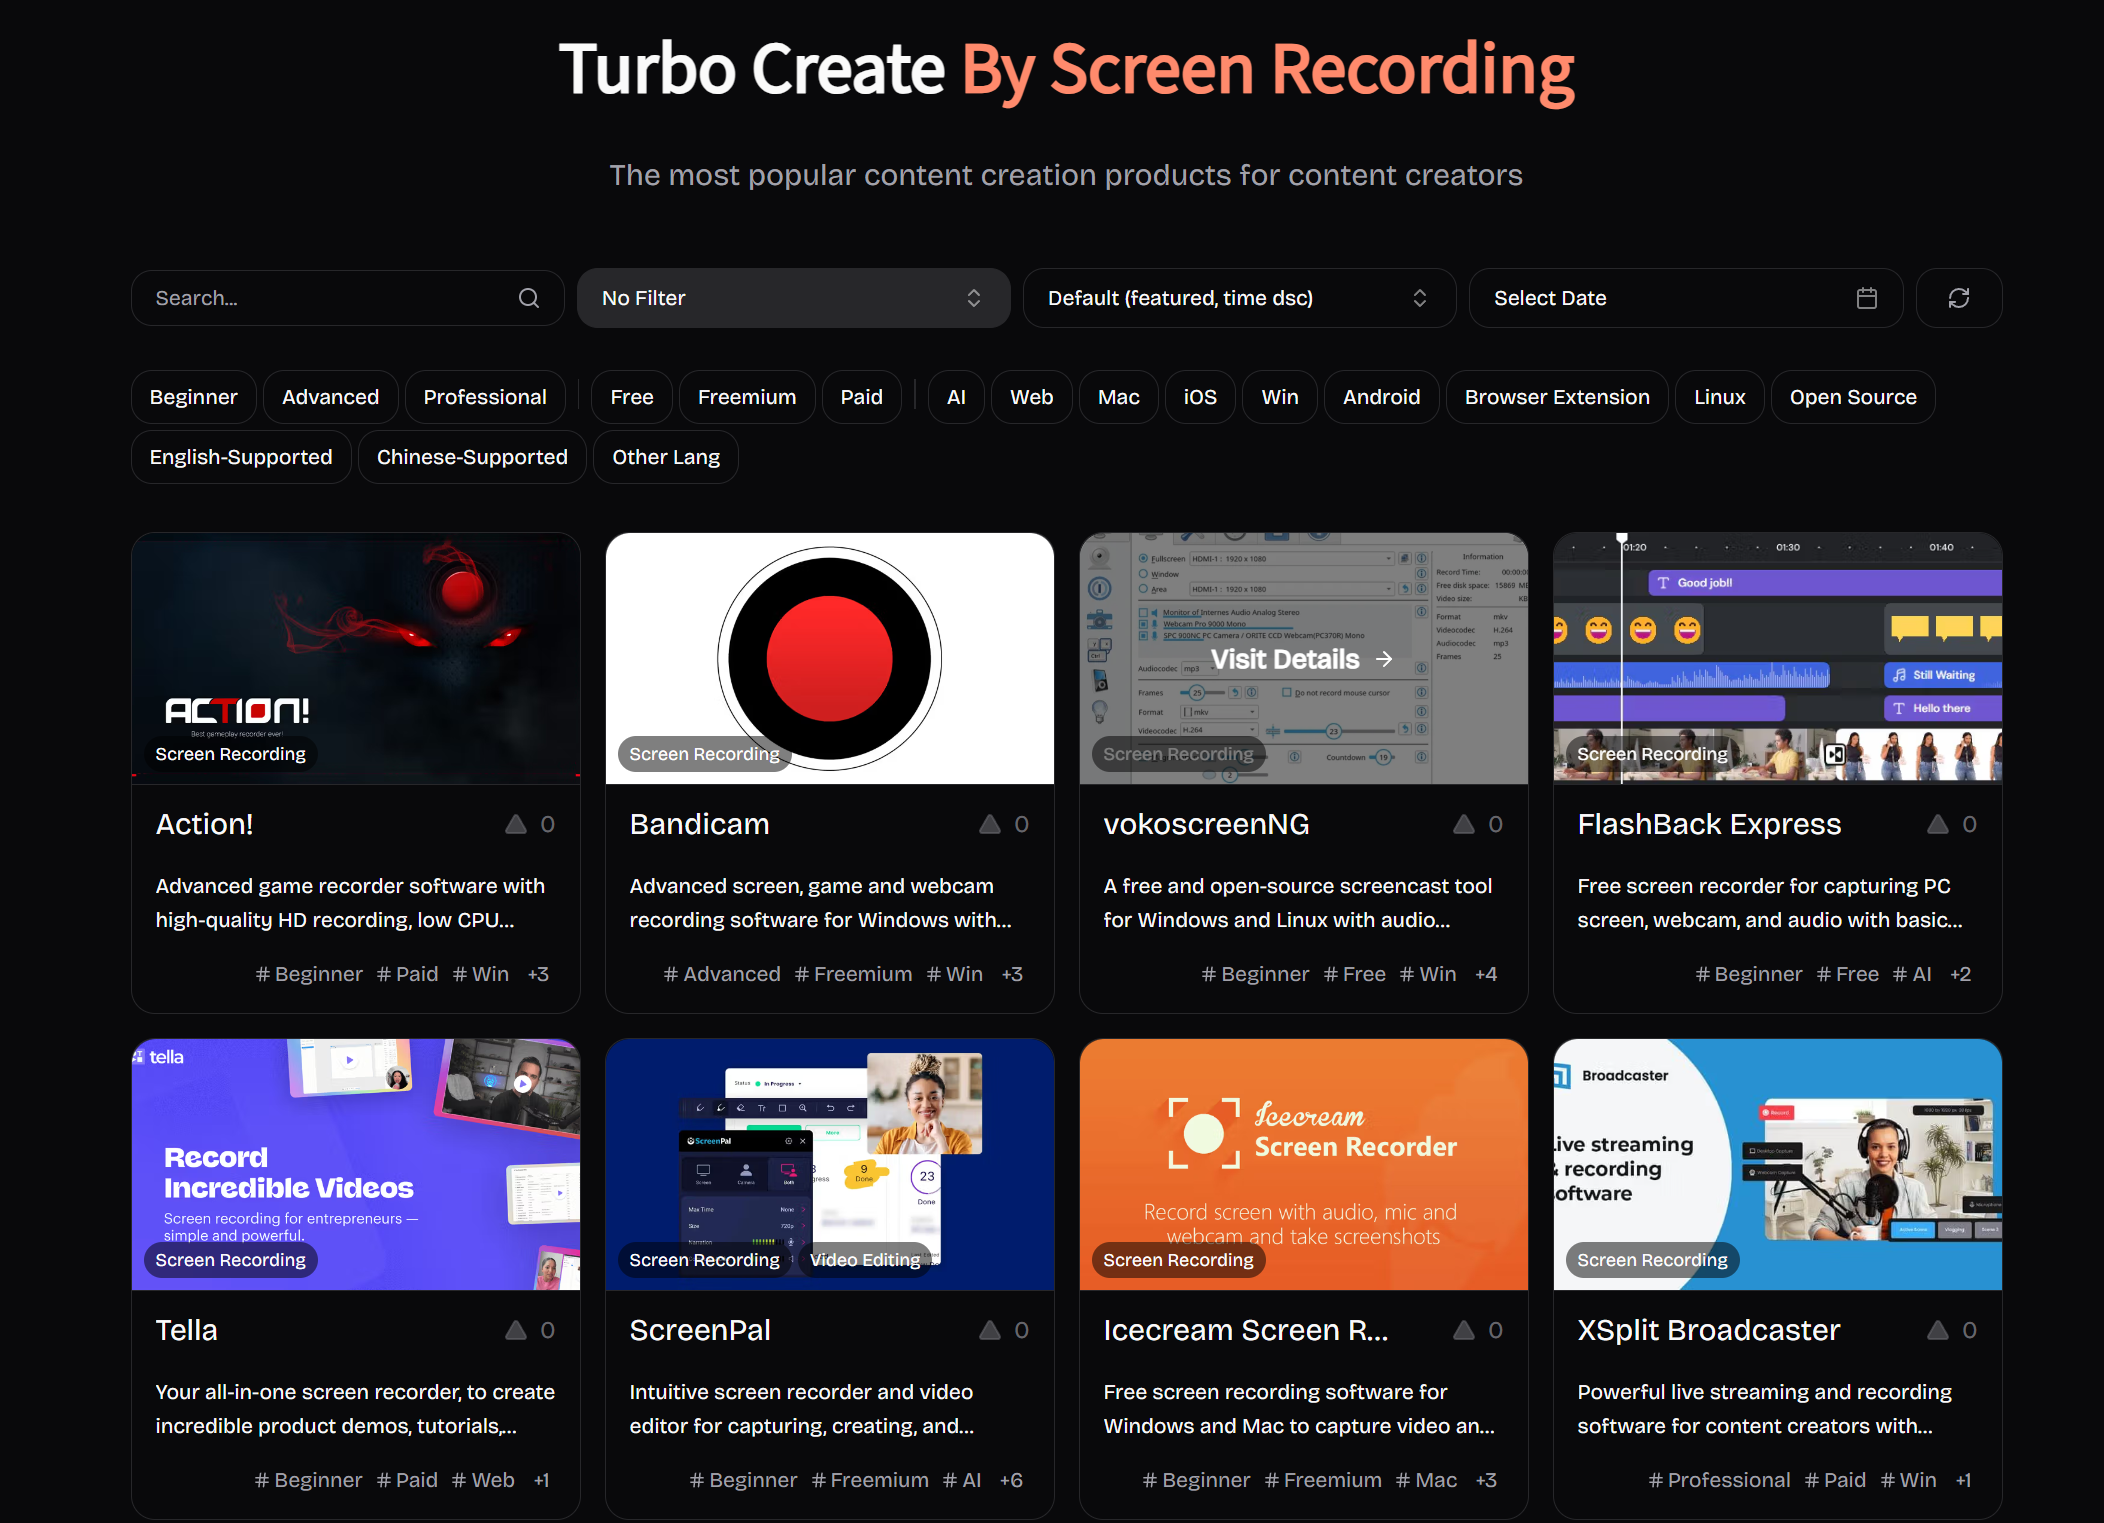This screenshot has height=1523, width=2104.
Task: Open the ScreenPal title link
Action: (700, 1330)
